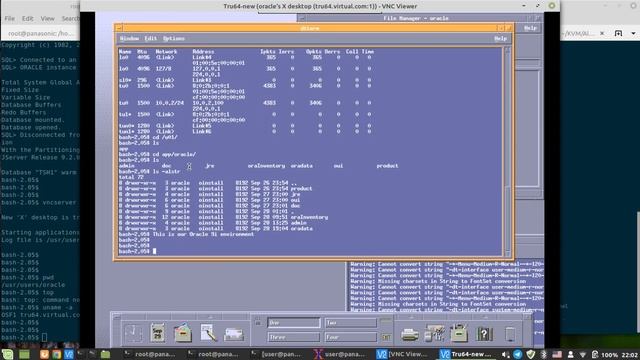Image resolution: width=640 pixels, height=360 pixels.
Task: Expand subpanel arrow above the Text Editor icon
Action: click(211, 317)
